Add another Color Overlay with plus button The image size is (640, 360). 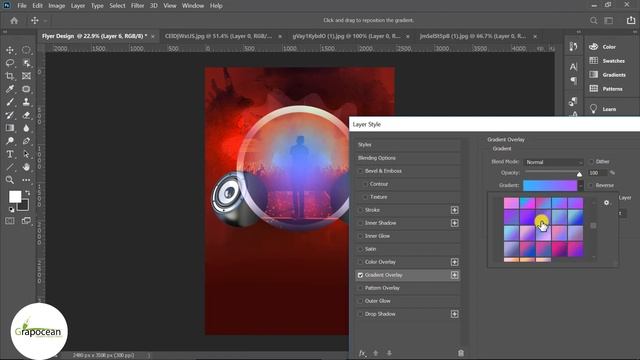point(454,262)
